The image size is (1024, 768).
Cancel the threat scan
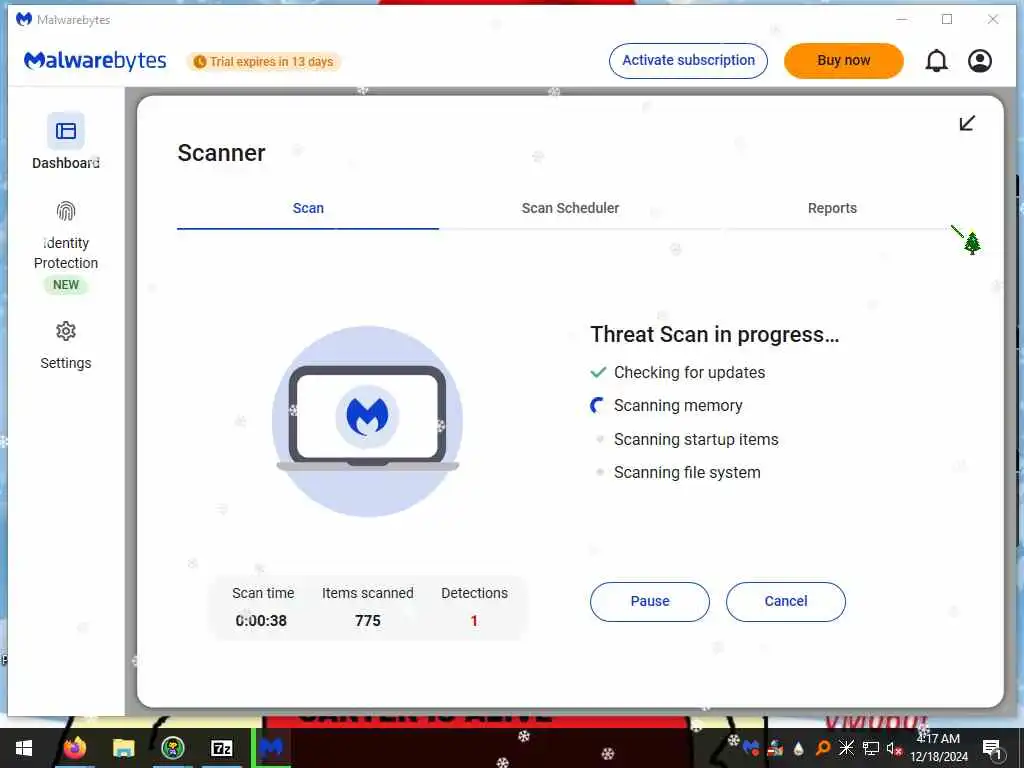click(786, 601)
